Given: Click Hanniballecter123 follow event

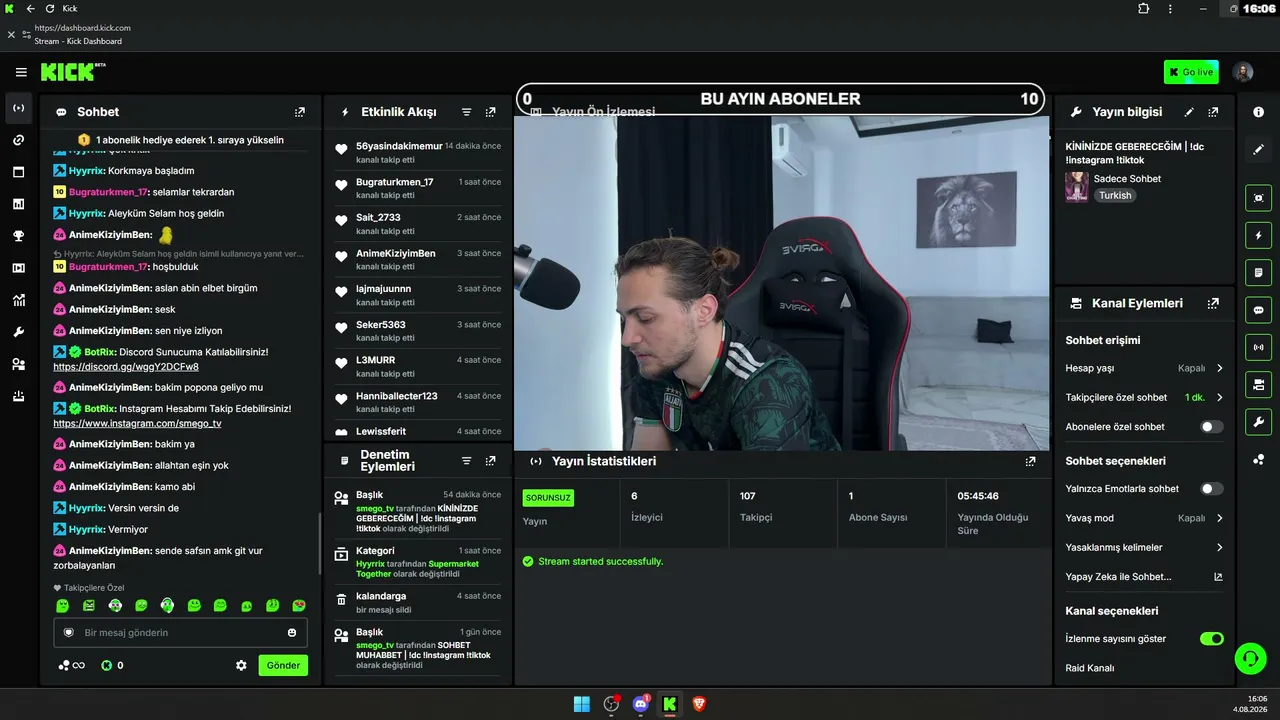Looking at the screenshot, I should (x=418, y=402).
